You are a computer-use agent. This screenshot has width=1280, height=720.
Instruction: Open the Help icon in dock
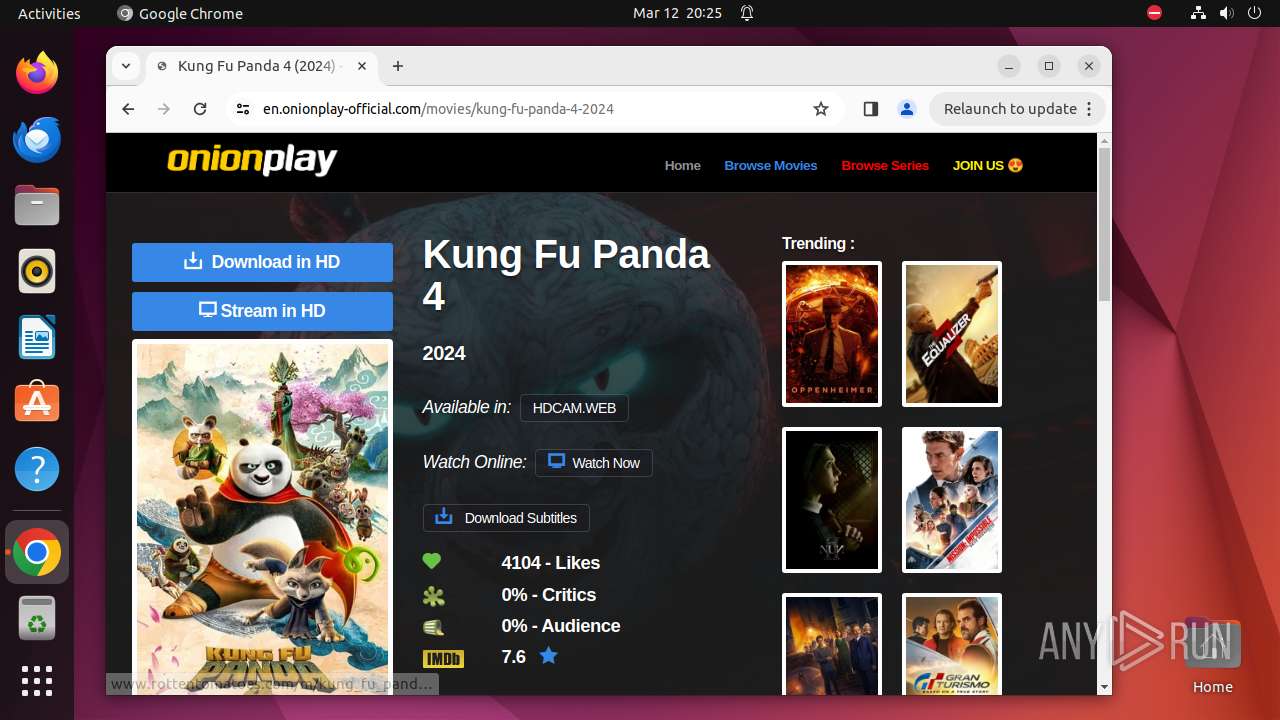[37, 469]
